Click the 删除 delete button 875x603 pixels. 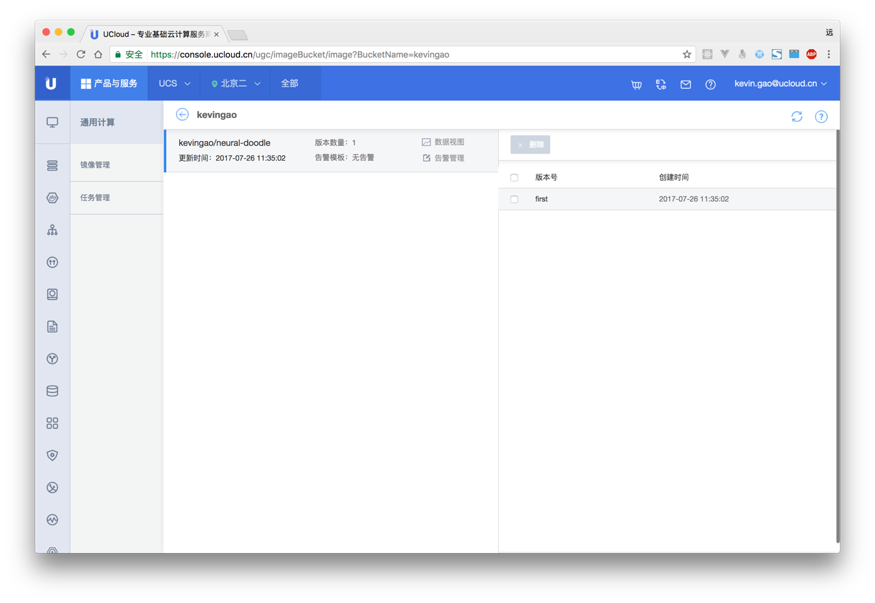click(530, 144)
